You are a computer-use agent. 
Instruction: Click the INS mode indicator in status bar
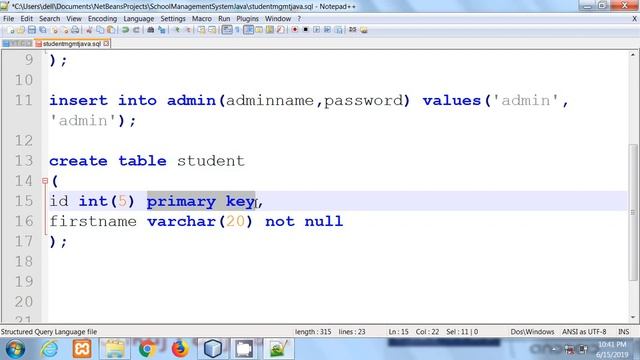[x=623, y=332]
